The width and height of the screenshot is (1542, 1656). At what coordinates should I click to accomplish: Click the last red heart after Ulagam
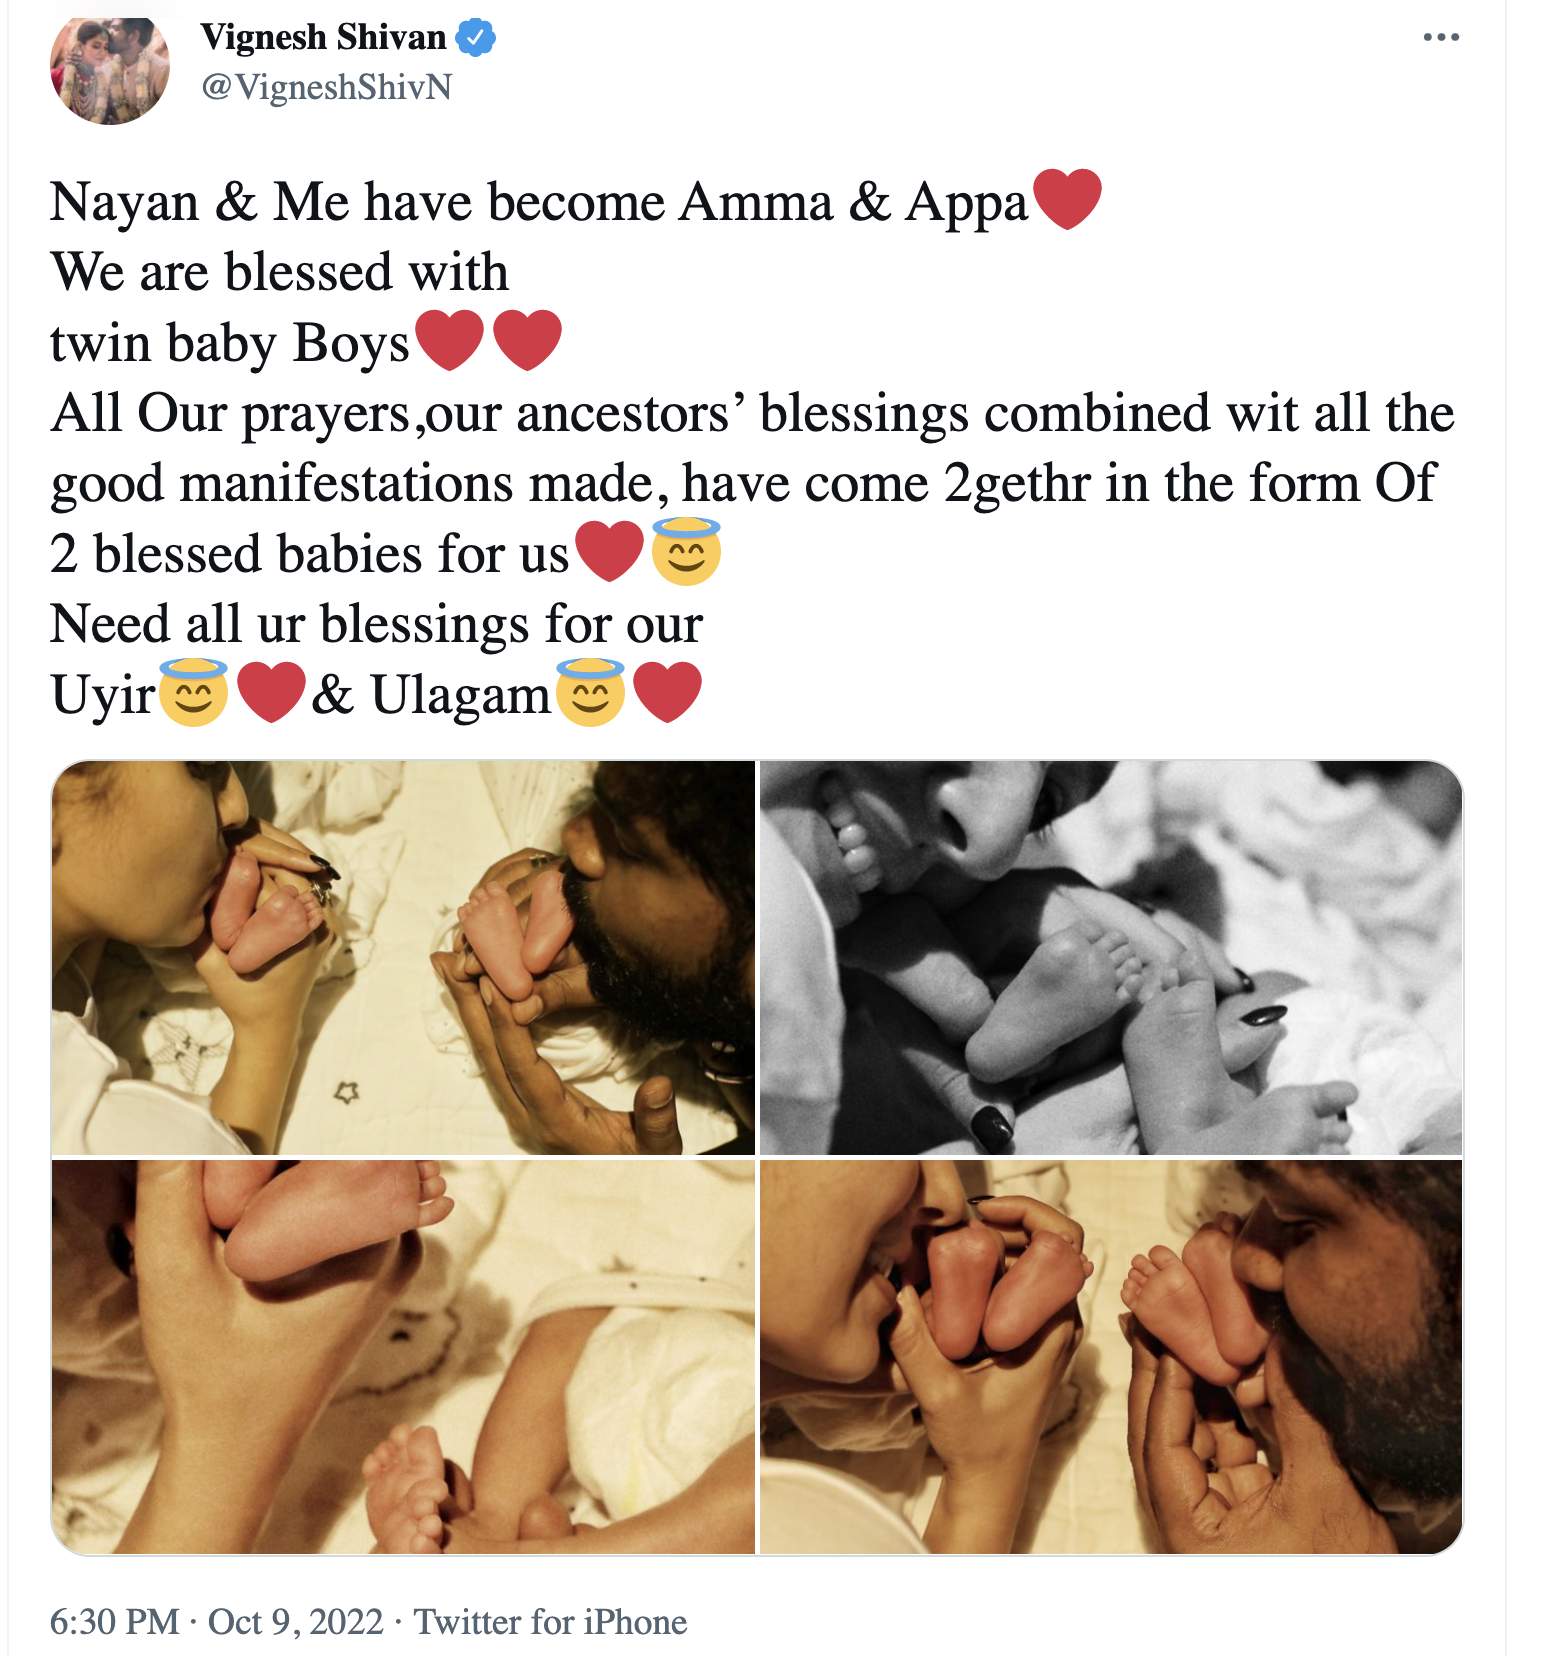668,693
